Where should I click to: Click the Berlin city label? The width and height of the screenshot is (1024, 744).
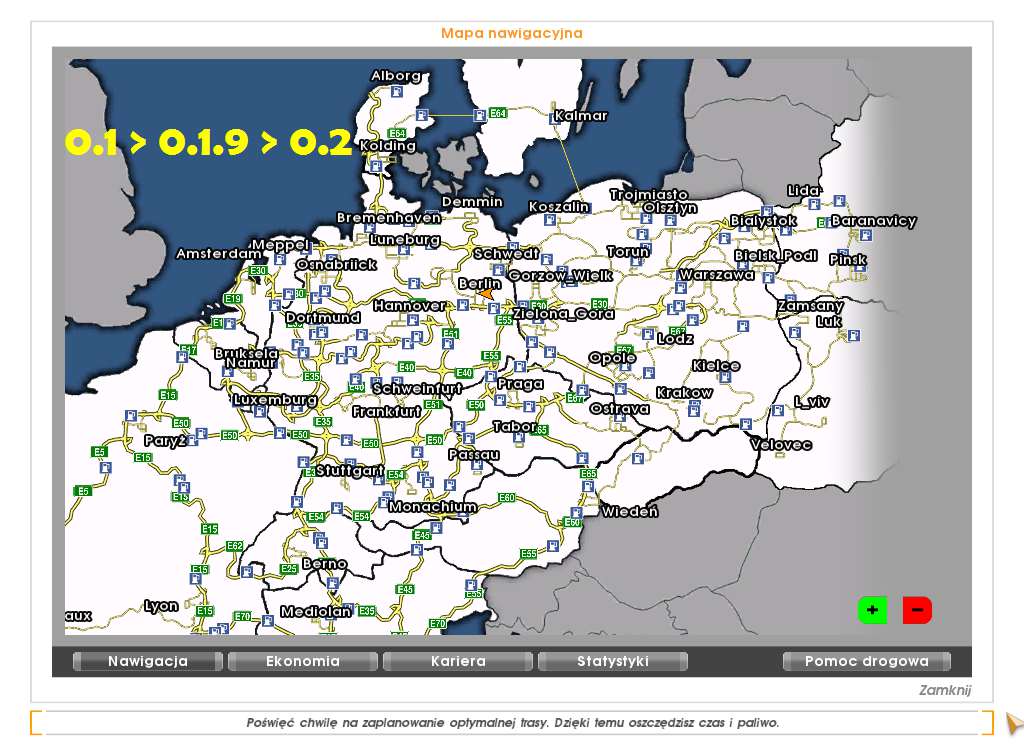point(479,283)
